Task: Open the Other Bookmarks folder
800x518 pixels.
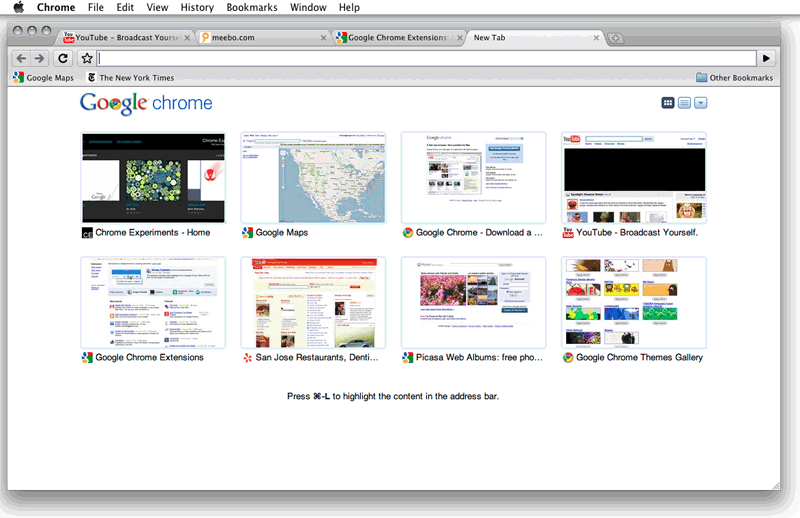Action: tap(735, 78)
